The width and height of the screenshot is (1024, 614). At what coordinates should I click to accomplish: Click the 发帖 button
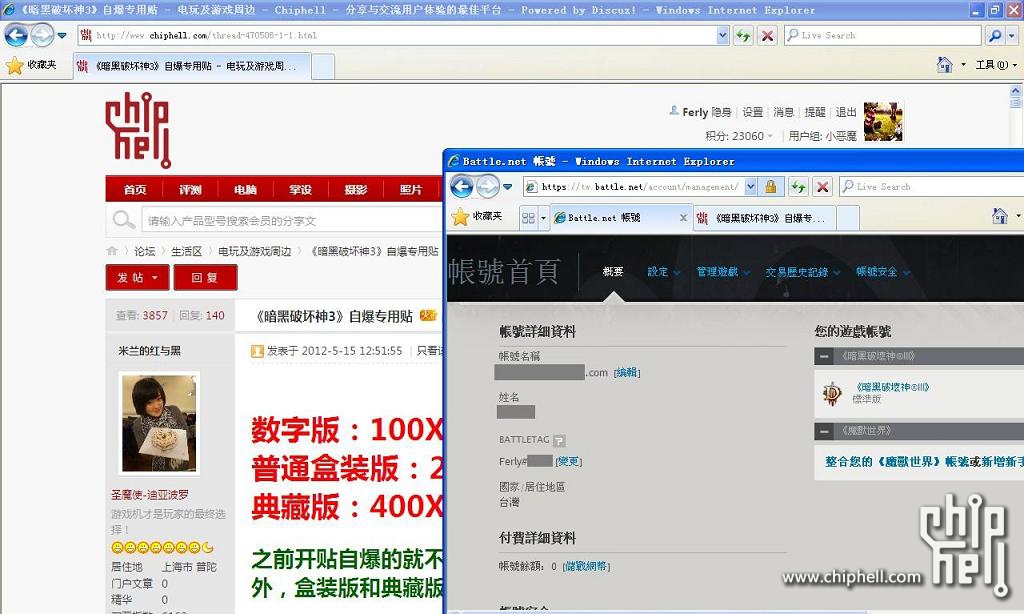pyautogui.click(x=138, y=278)
